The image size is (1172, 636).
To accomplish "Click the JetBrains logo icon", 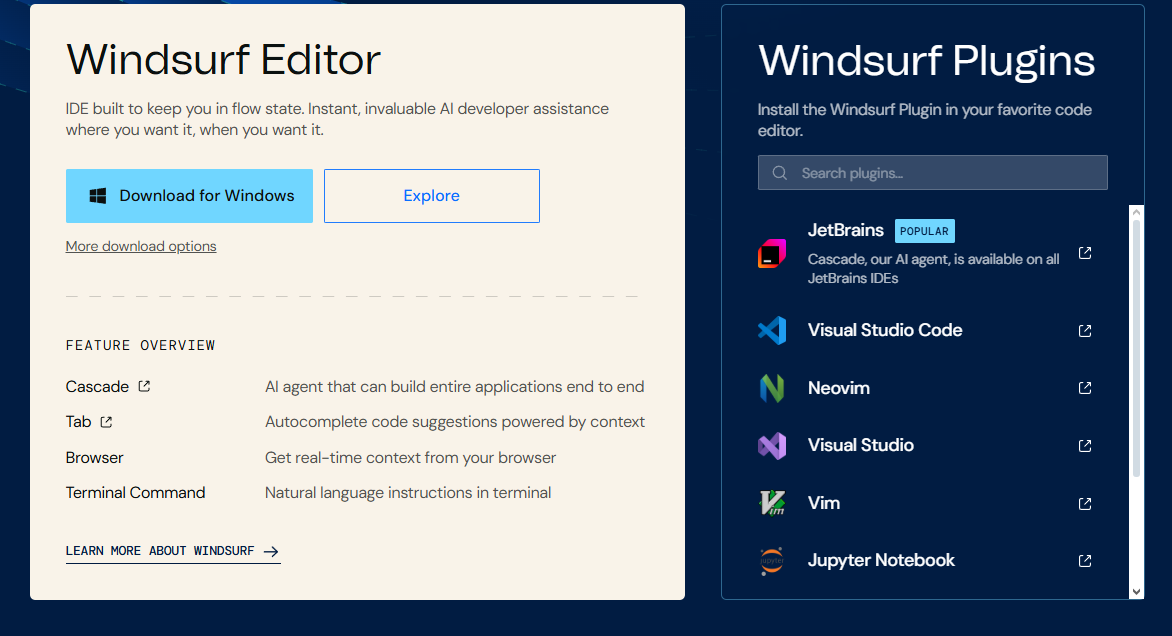I will [x=772, y=254].
